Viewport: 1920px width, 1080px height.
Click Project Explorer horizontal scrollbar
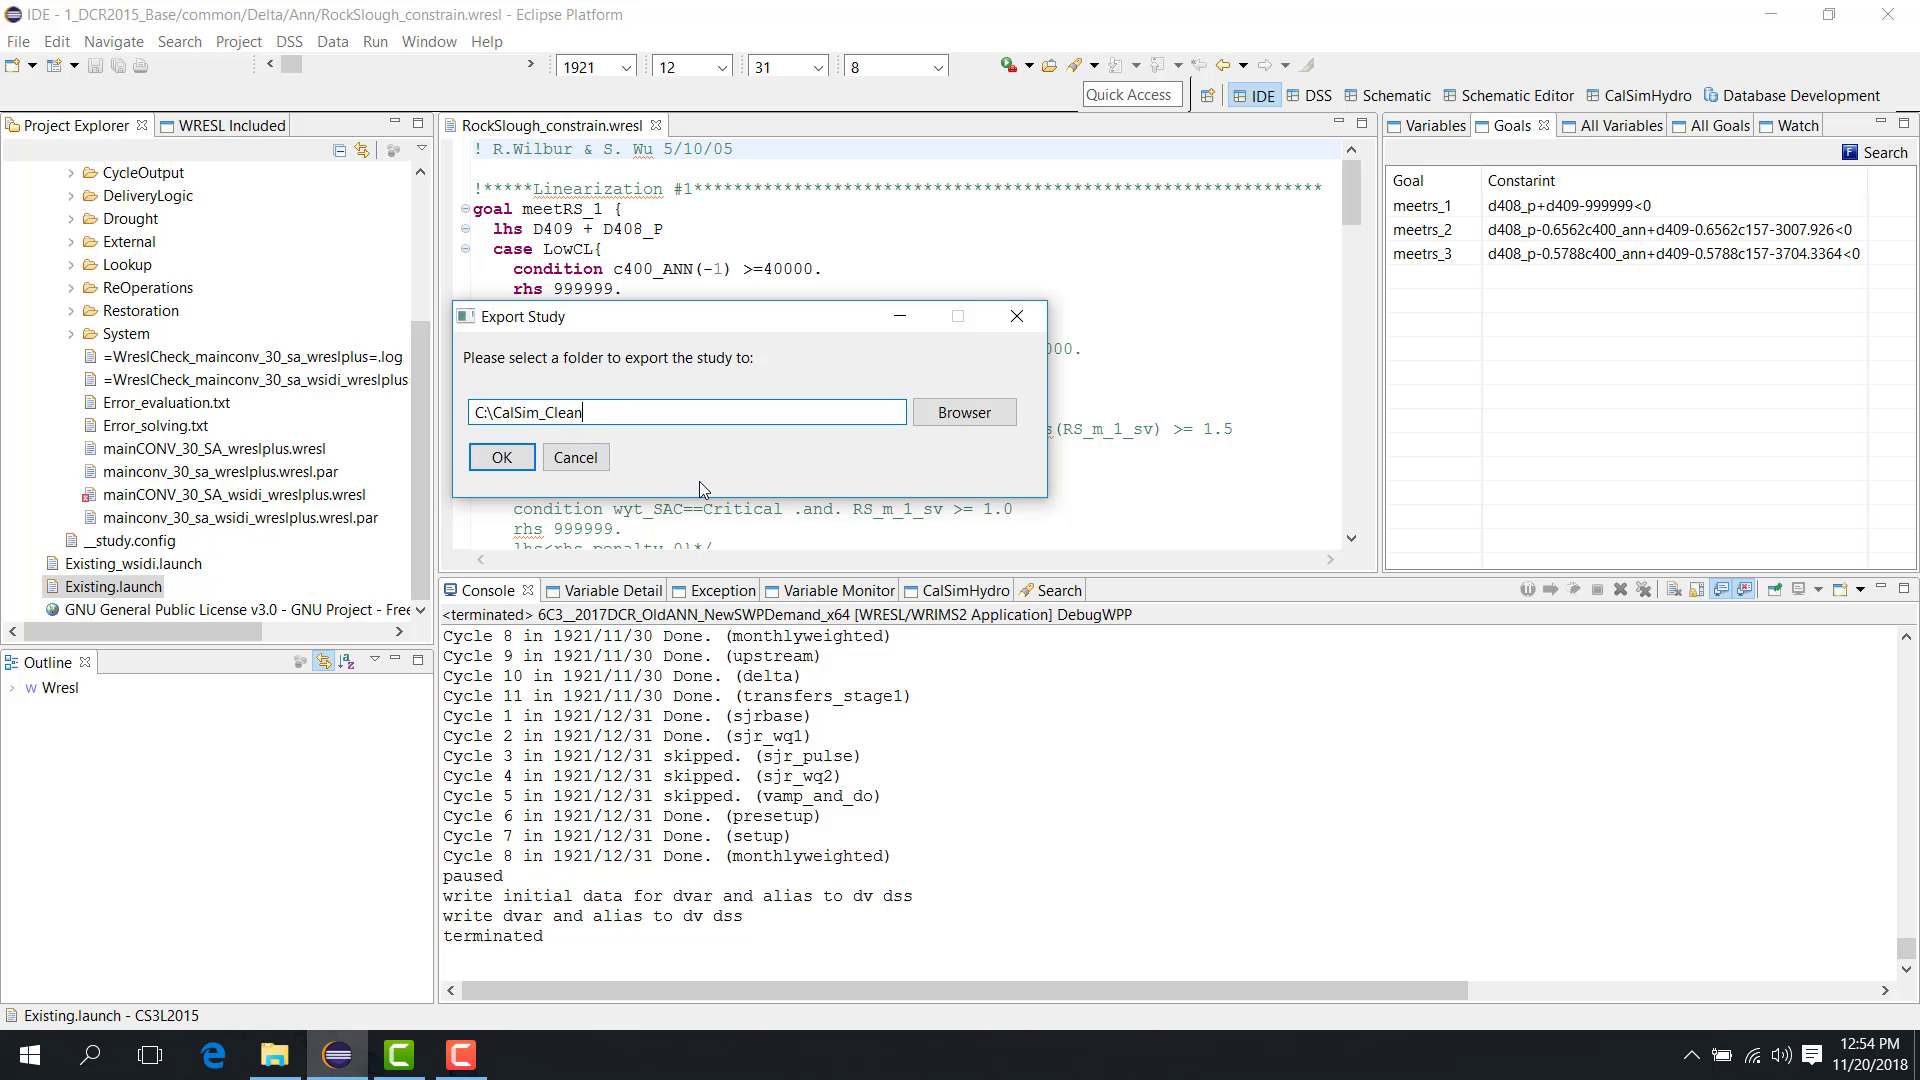[x=143, y=631]
